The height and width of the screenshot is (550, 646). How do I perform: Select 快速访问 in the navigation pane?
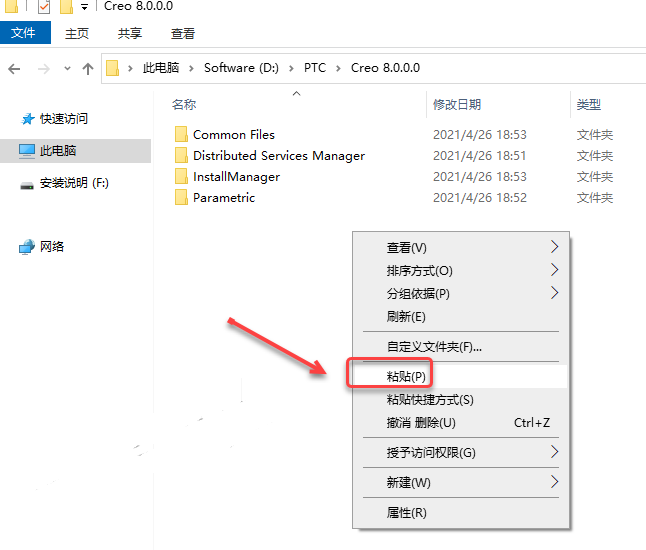[64, 119]
